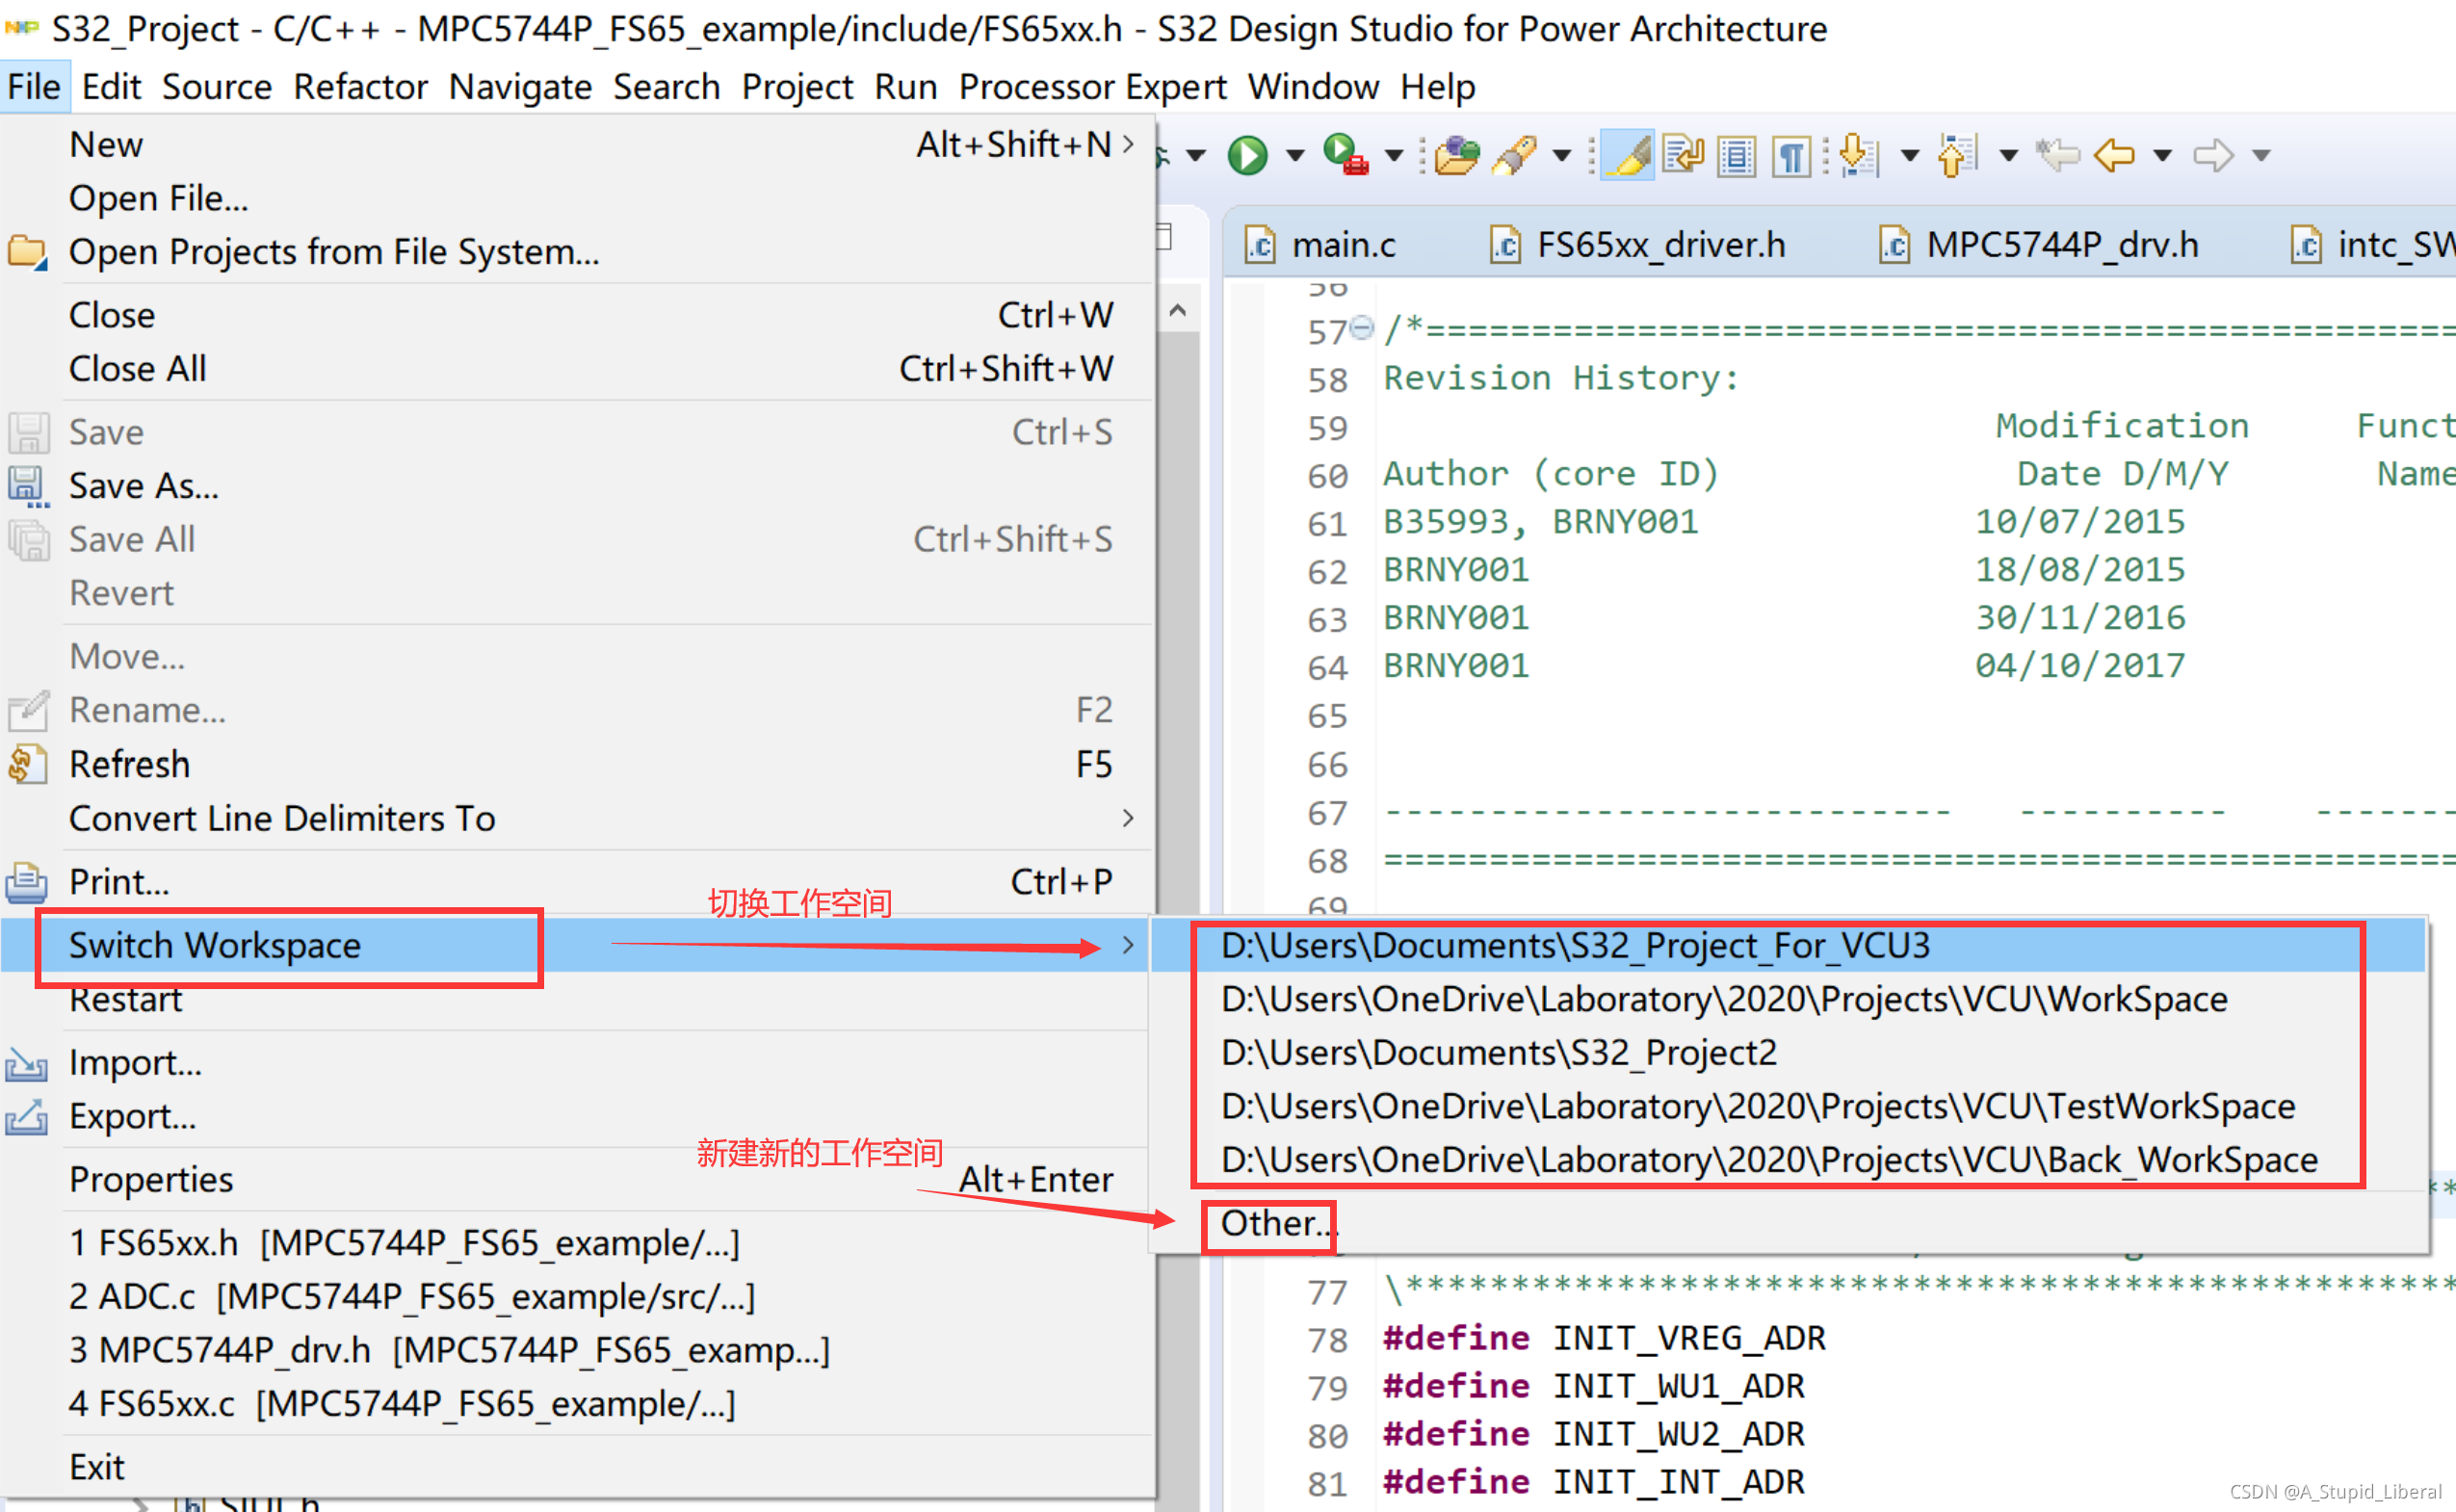The height and width of the screenshot is (1512, 2456).
Task: Click Refresh in File menu
Action: (129, 765)
